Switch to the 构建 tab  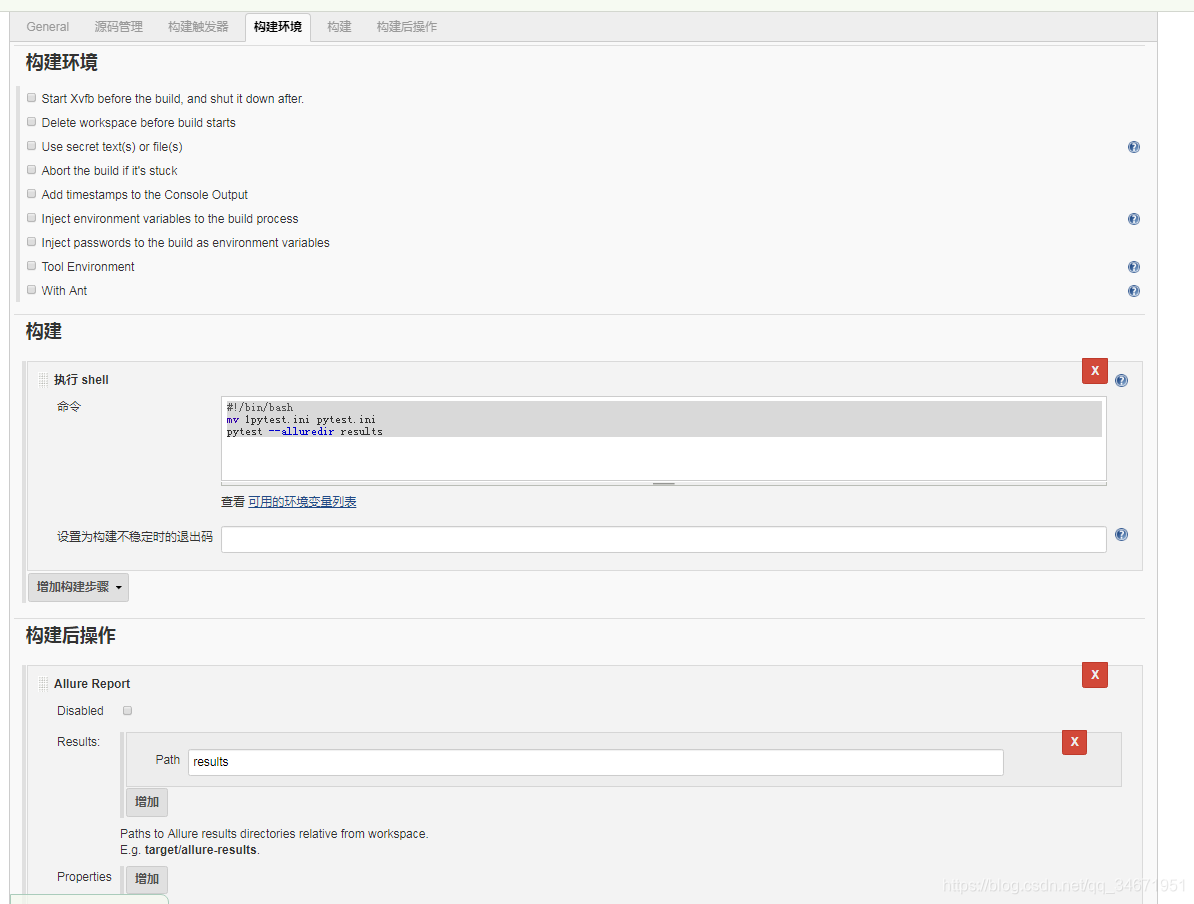(x=339, y=27)
